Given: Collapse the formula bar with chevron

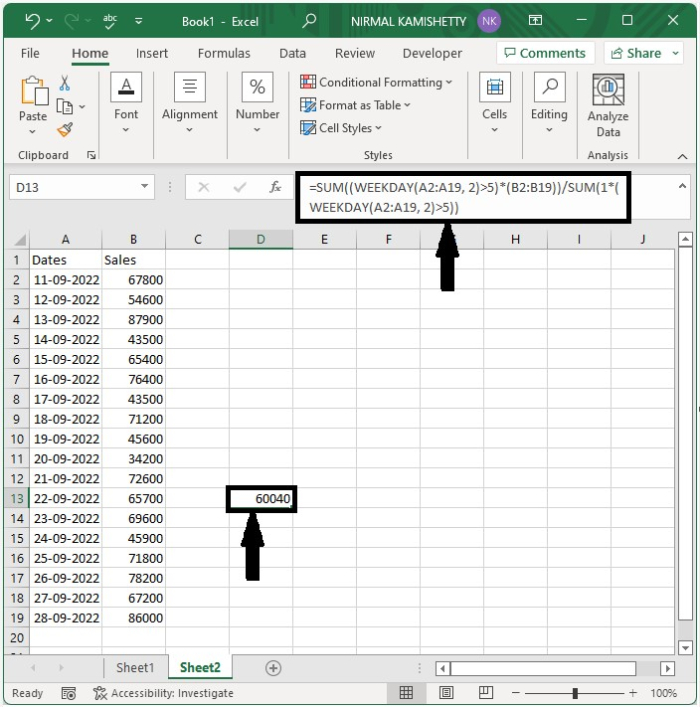Looking at the screenshot, I should pos(682,186).
